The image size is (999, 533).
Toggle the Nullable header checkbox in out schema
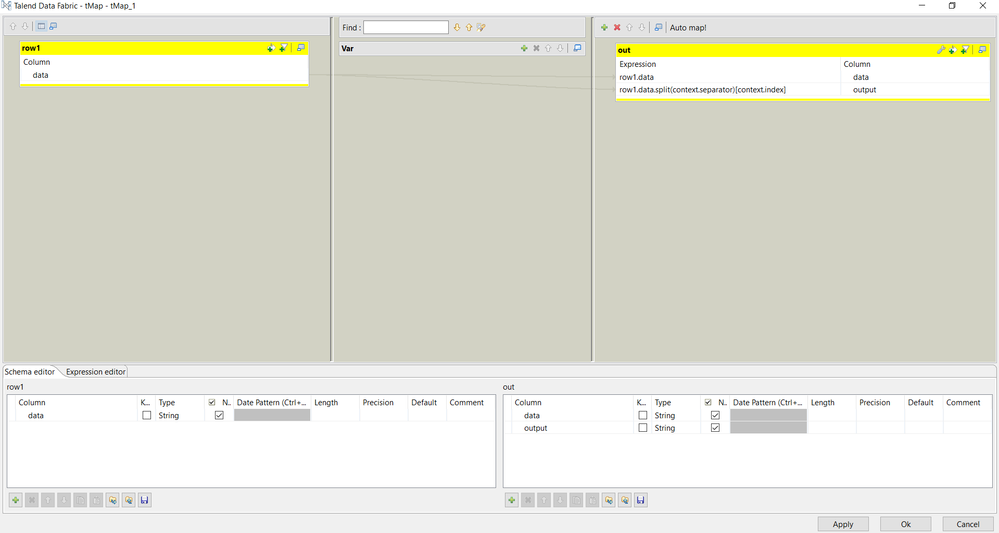[x=708, y=402]
